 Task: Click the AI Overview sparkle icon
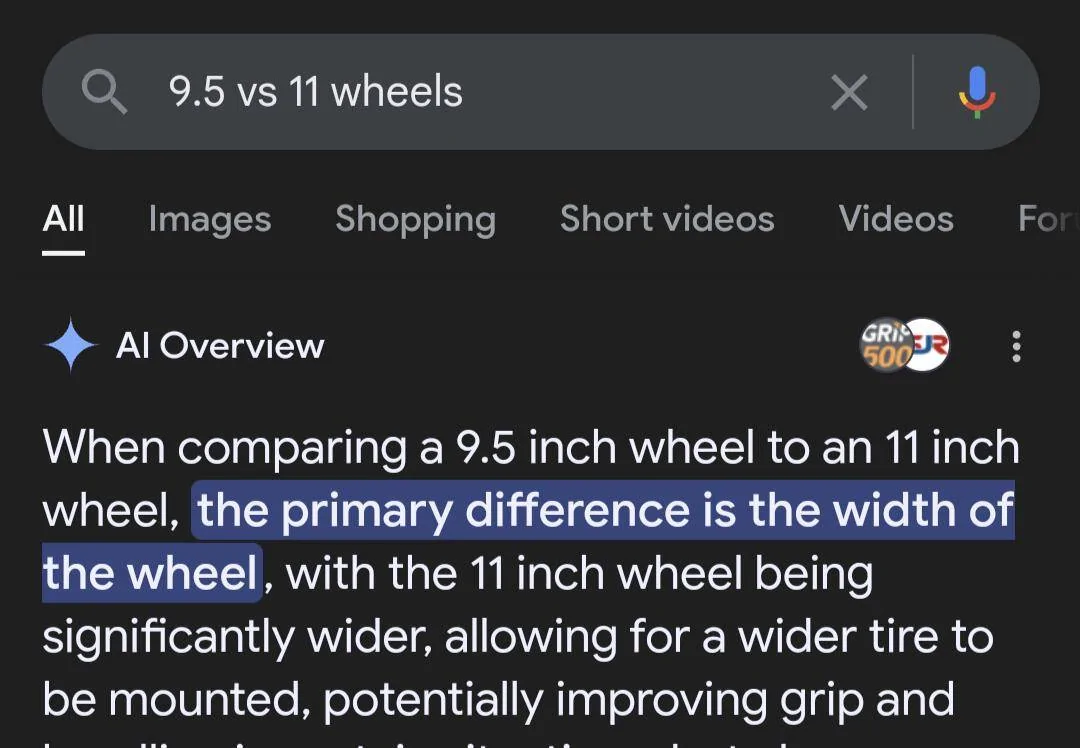(x=69, y=346)
